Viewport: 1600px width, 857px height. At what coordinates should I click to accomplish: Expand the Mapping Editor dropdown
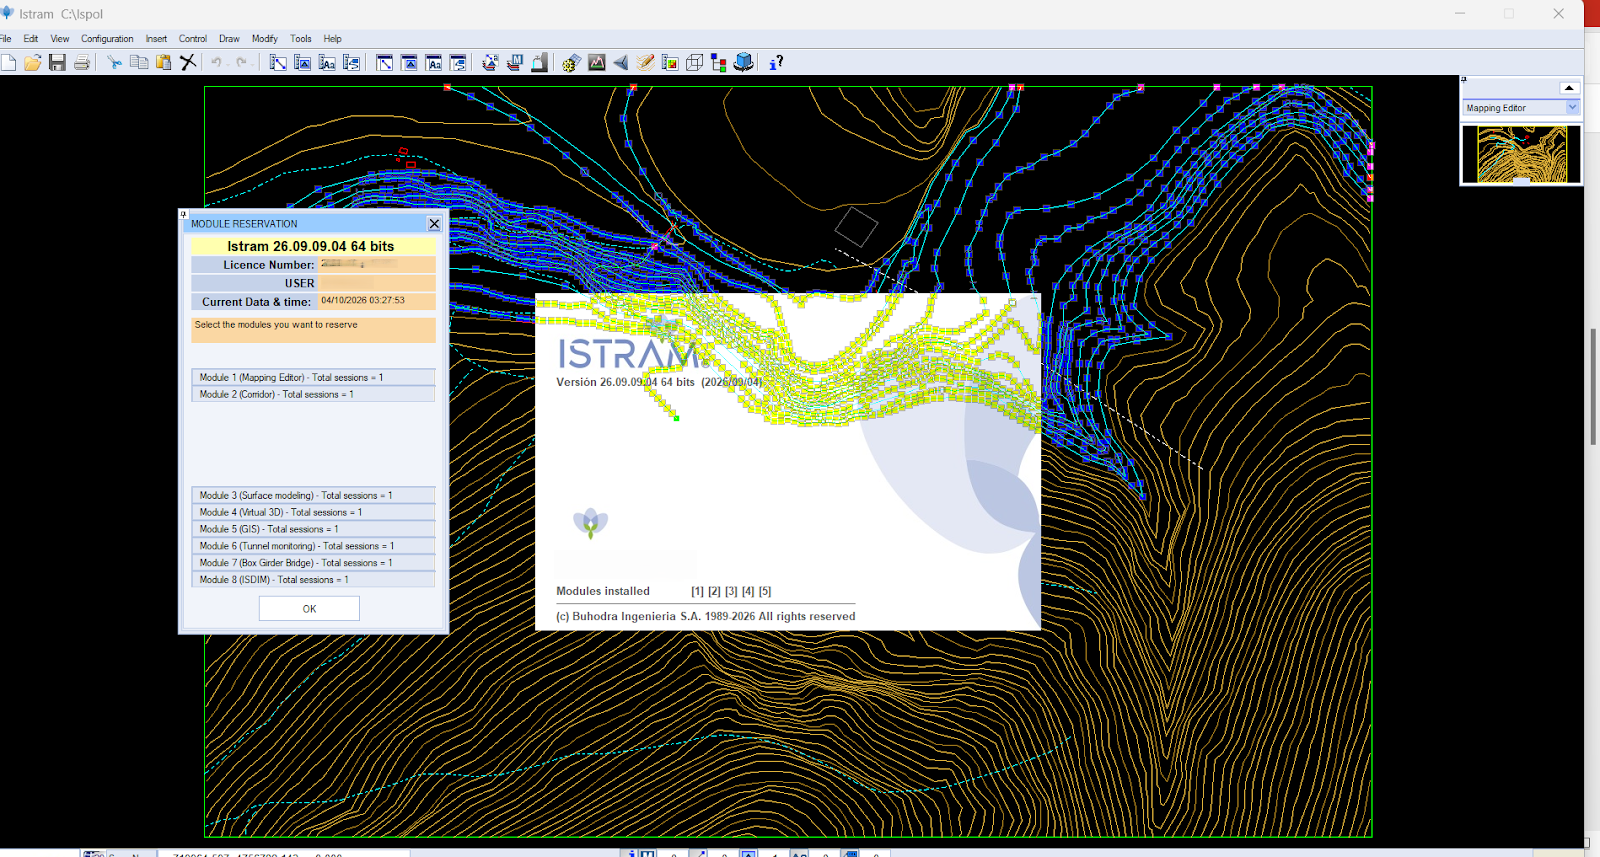click(x=1572, y=107)
